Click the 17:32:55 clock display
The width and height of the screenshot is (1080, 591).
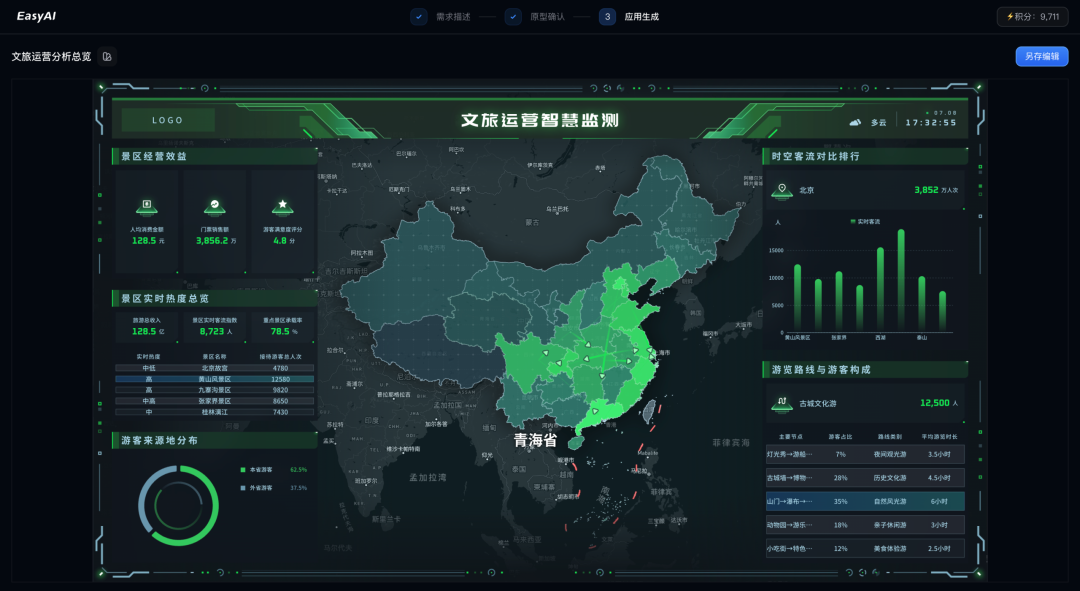tap(931, 123)
